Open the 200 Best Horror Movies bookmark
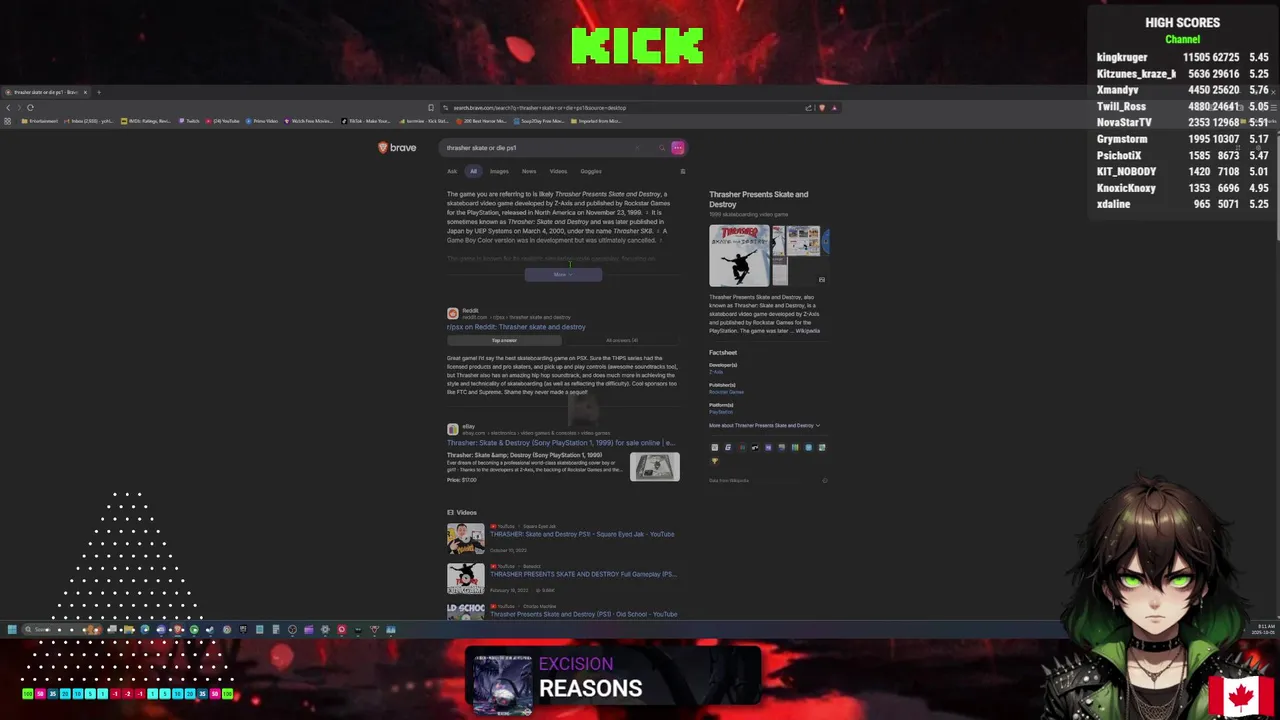The image size is (1280, 720). (x=482, y=121)
